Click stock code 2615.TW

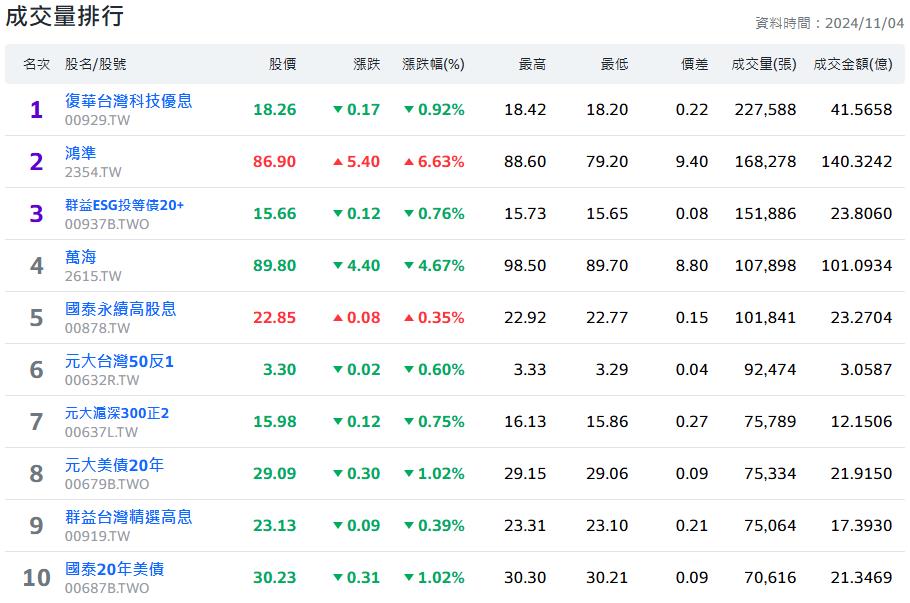pos(93,276)
